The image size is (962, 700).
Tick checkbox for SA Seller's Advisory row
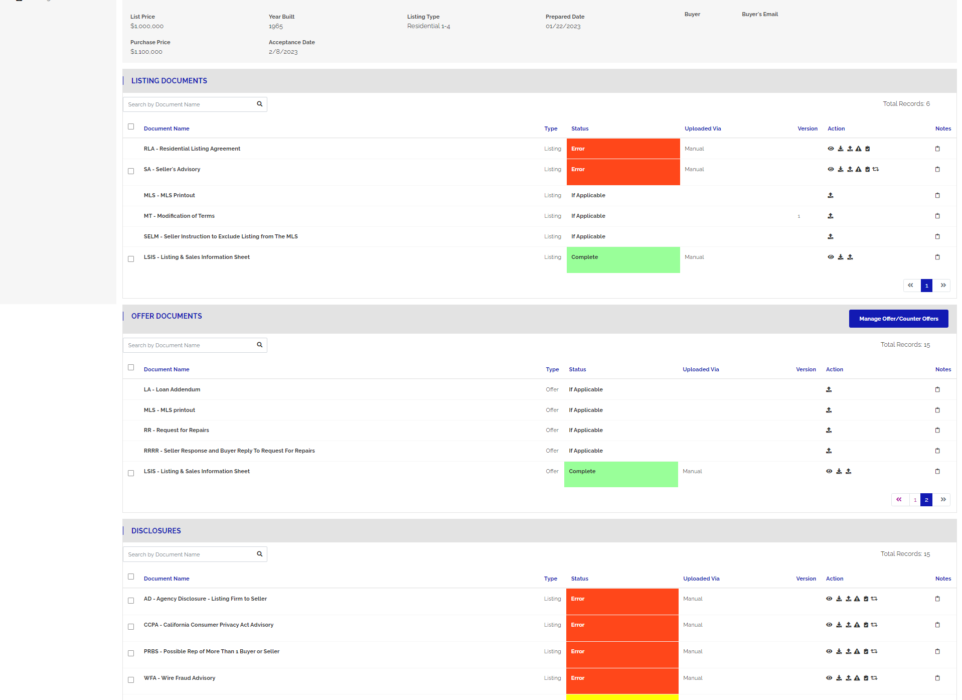pos(131,171)
